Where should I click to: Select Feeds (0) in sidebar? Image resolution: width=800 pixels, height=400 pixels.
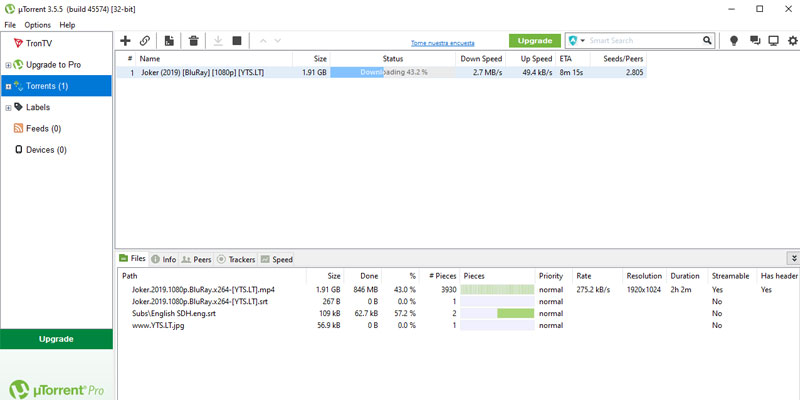(43, 129)
